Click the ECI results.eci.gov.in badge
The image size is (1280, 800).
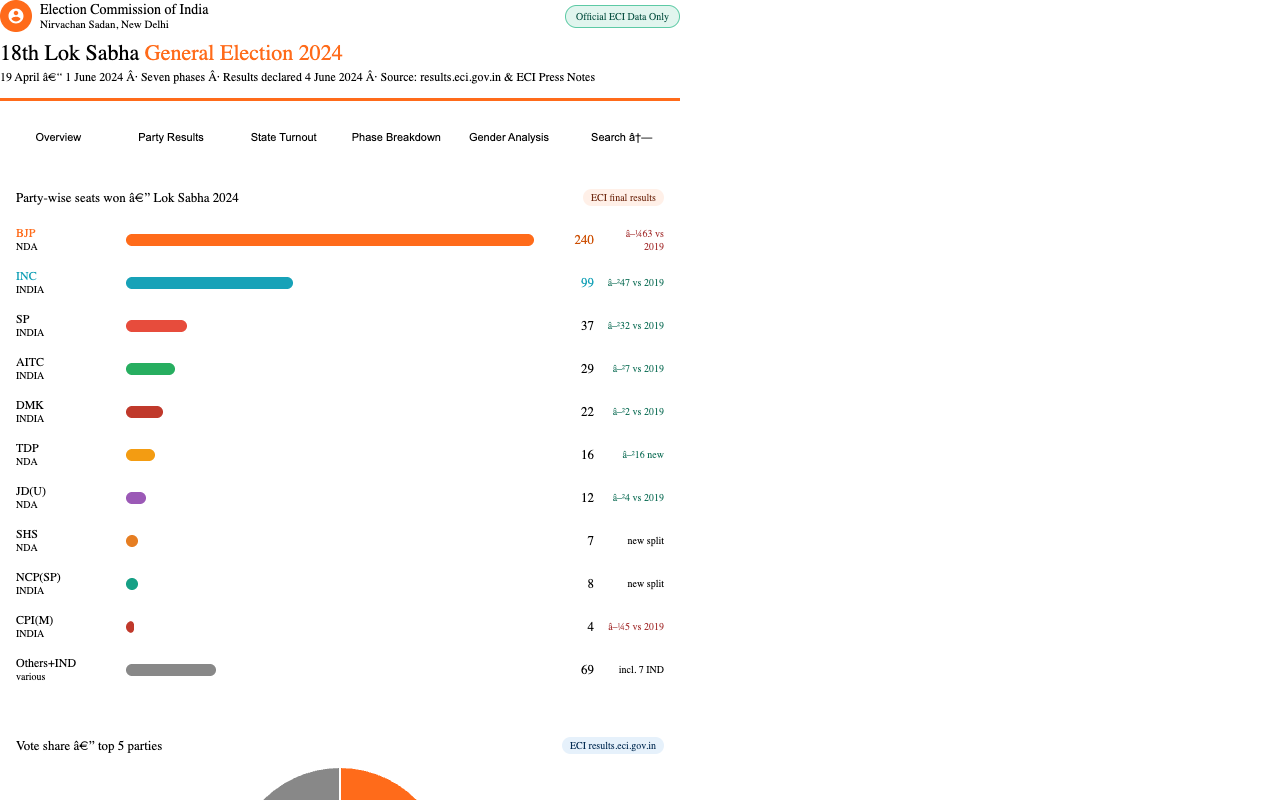click(613, 746)
